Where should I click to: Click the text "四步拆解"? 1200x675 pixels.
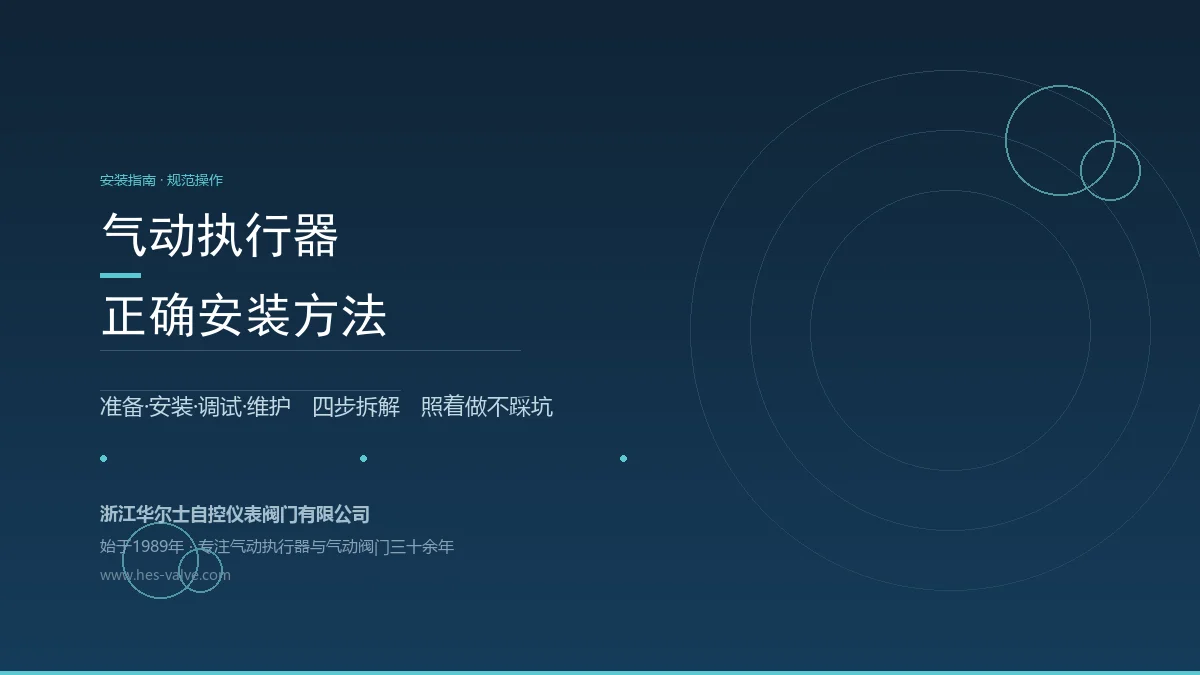tap(356, 407)
